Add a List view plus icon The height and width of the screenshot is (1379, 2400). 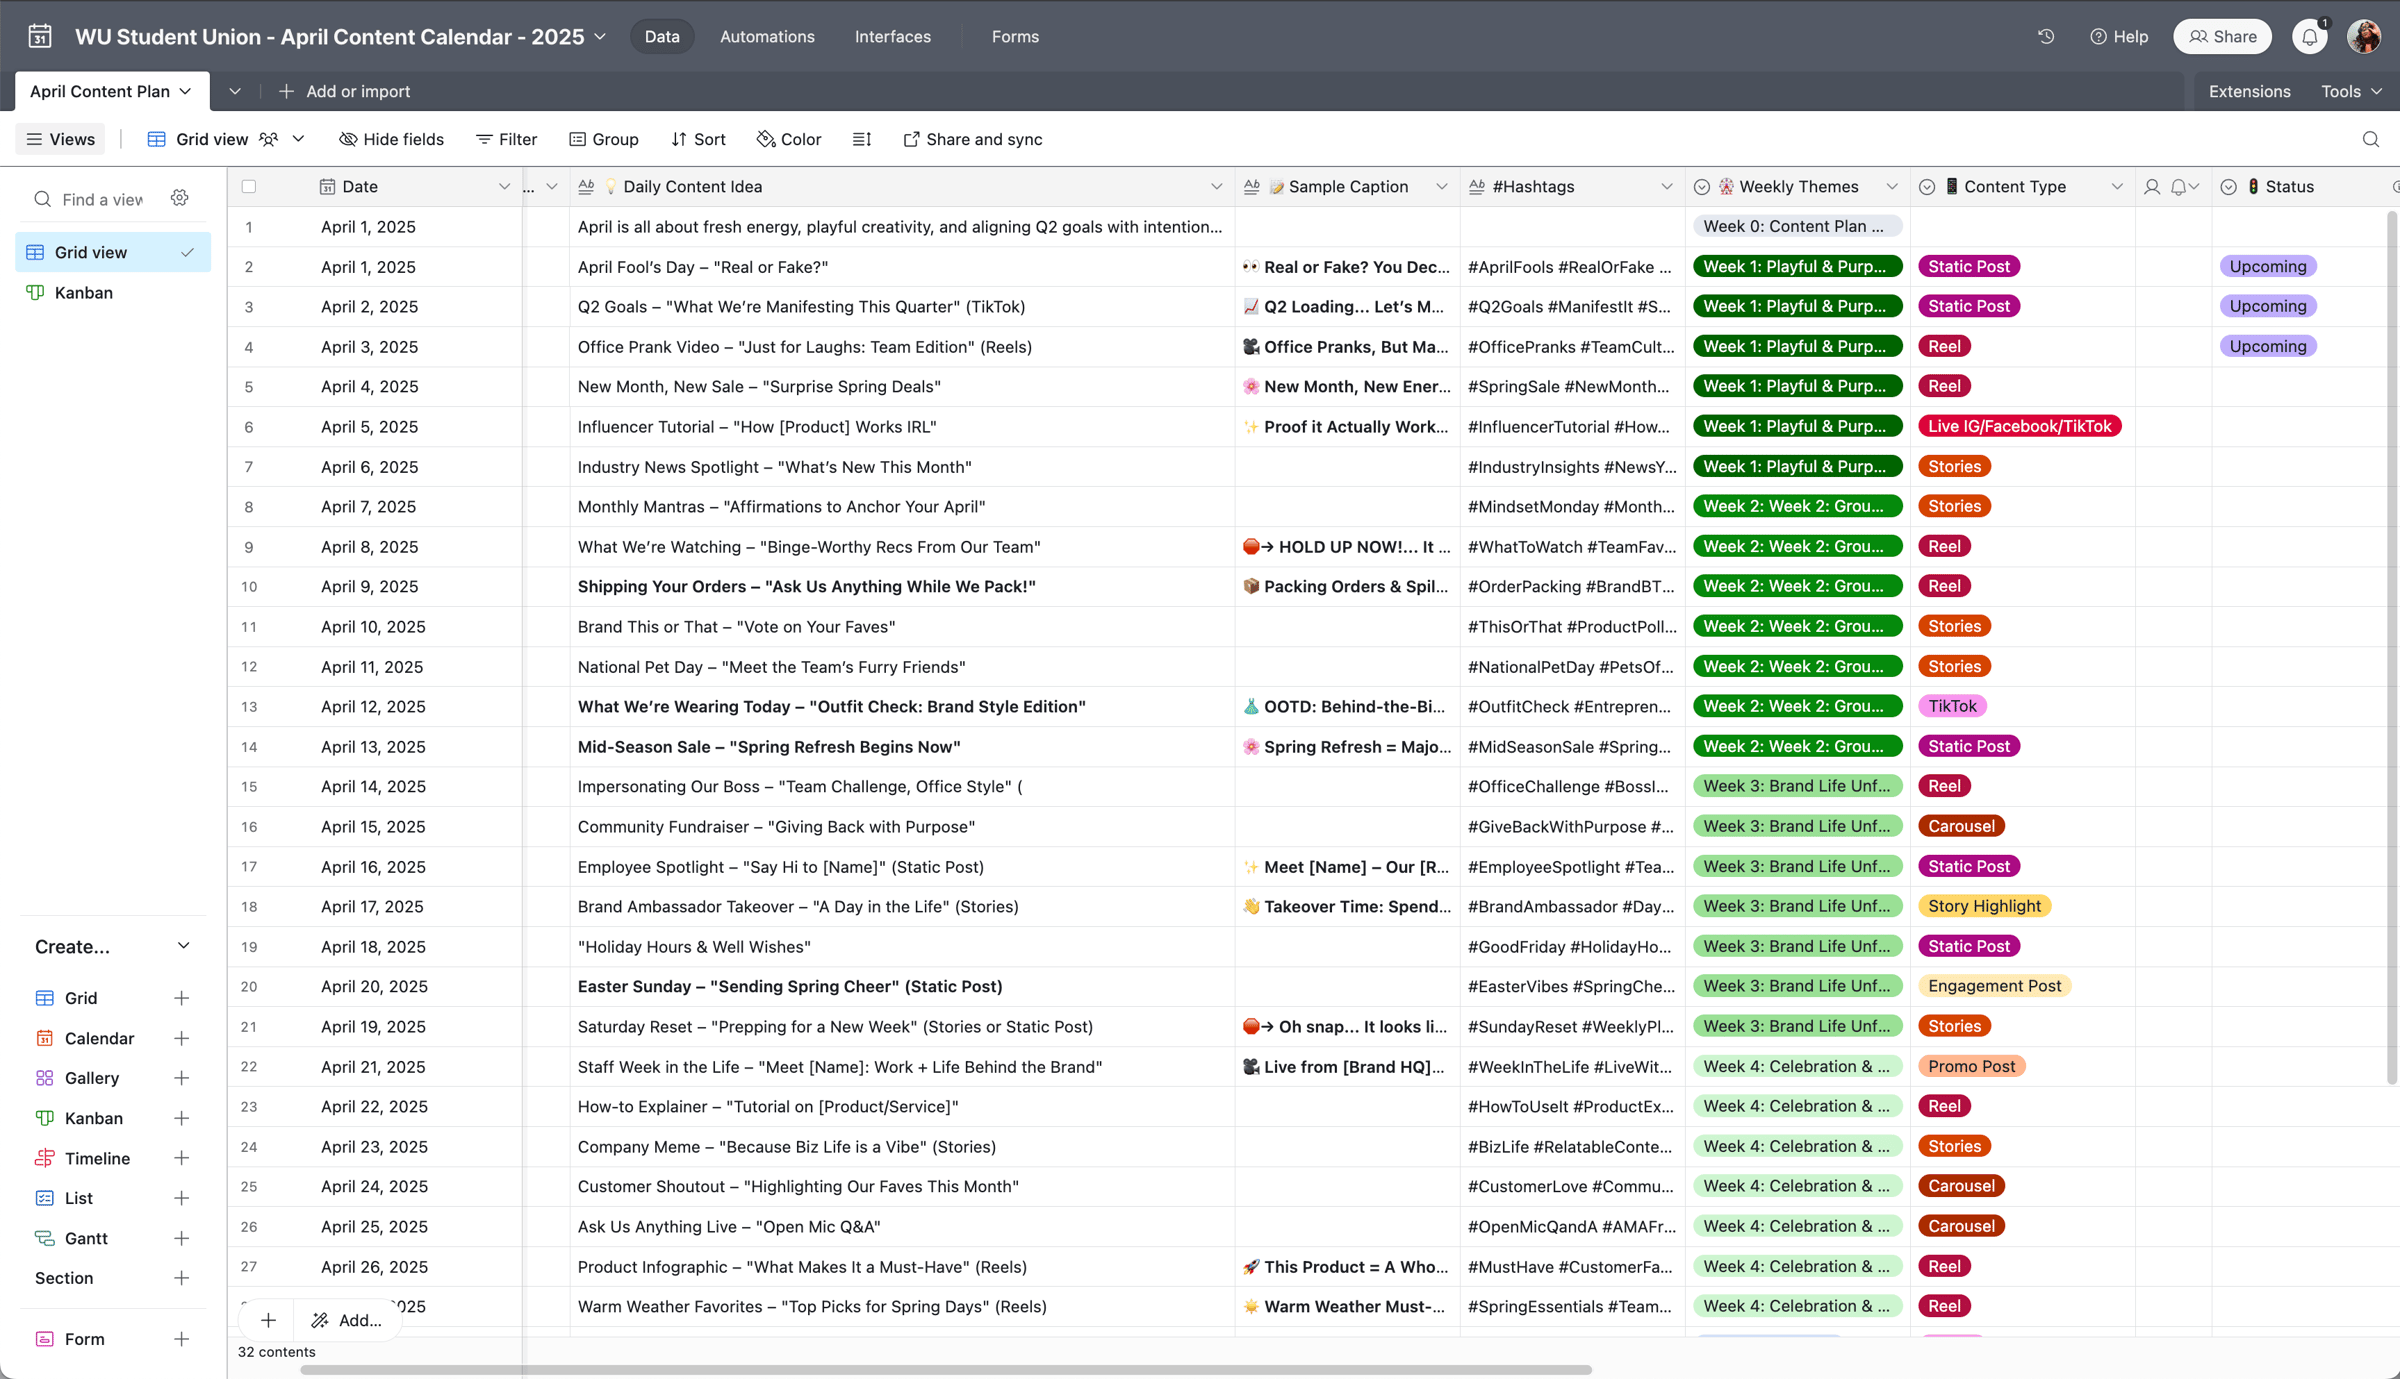click(x=181, y=1198)
